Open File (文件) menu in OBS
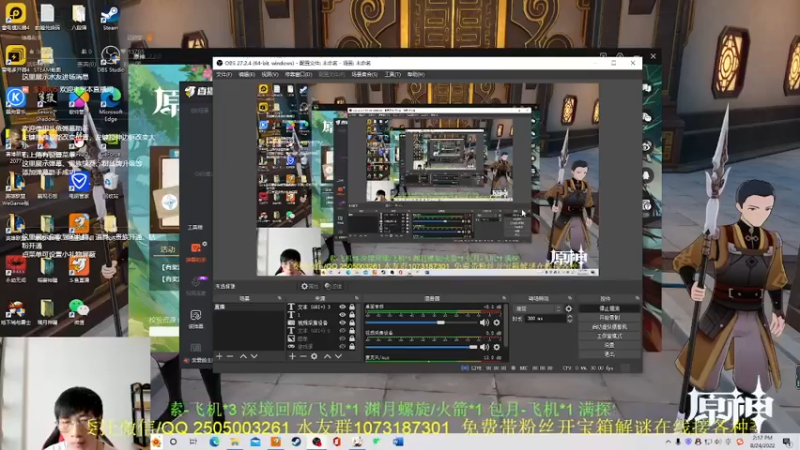The image size is (800, 450). point(224,74)
